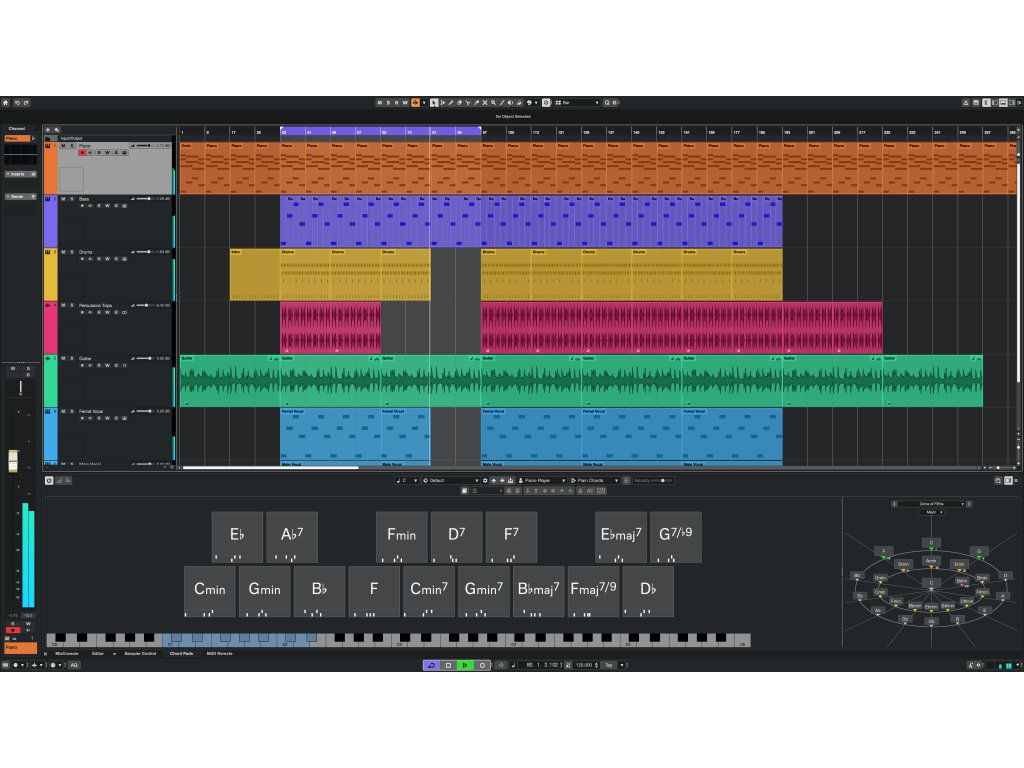This screenshot has width=1024, height=768.
Task: Switch to the MixConsole tab
Action: click(67, 653)
